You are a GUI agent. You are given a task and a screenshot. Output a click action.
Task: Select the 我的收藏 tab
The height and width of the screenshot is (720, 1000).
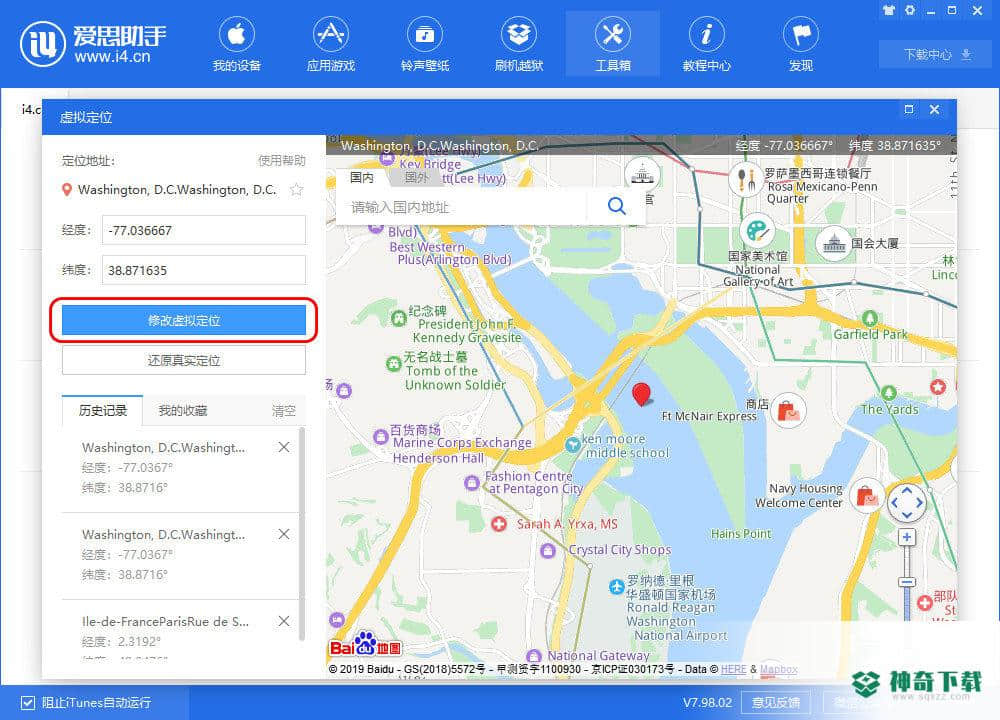tap(183, 410)
